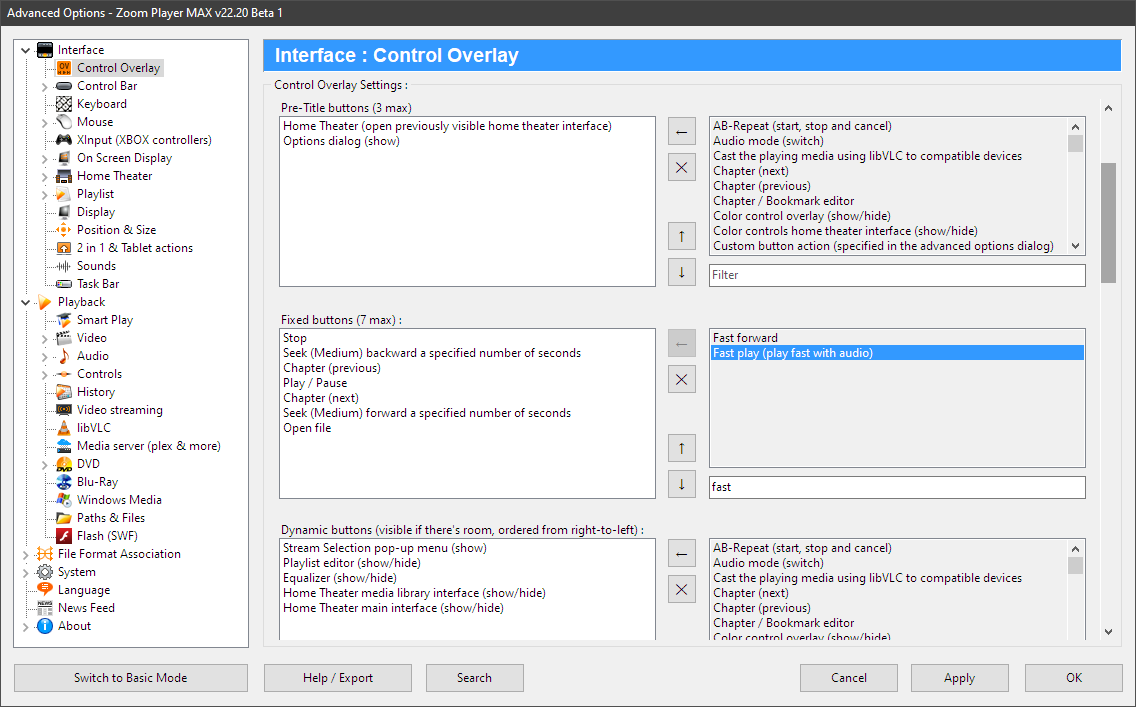Click the Filter field in Pre-Title section

897,275
